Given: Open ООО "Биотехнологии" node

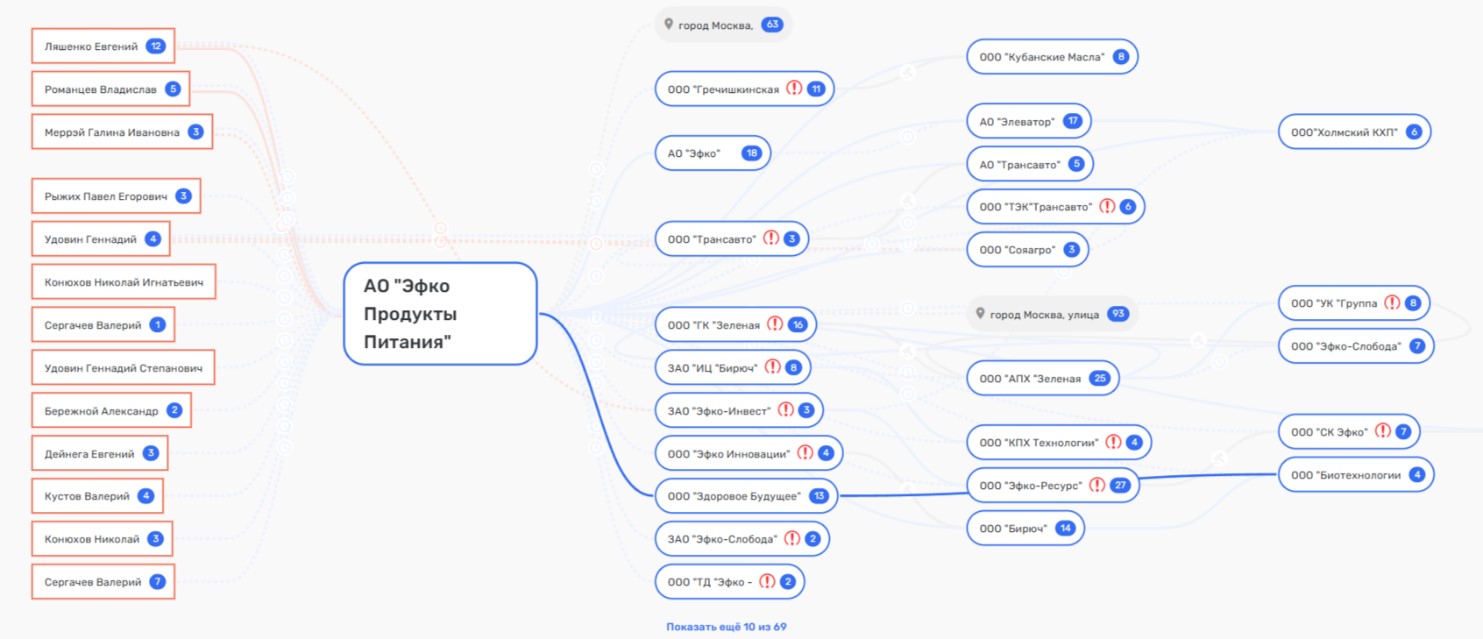Looking at the screenshot, I should [x=1356, y=475].
